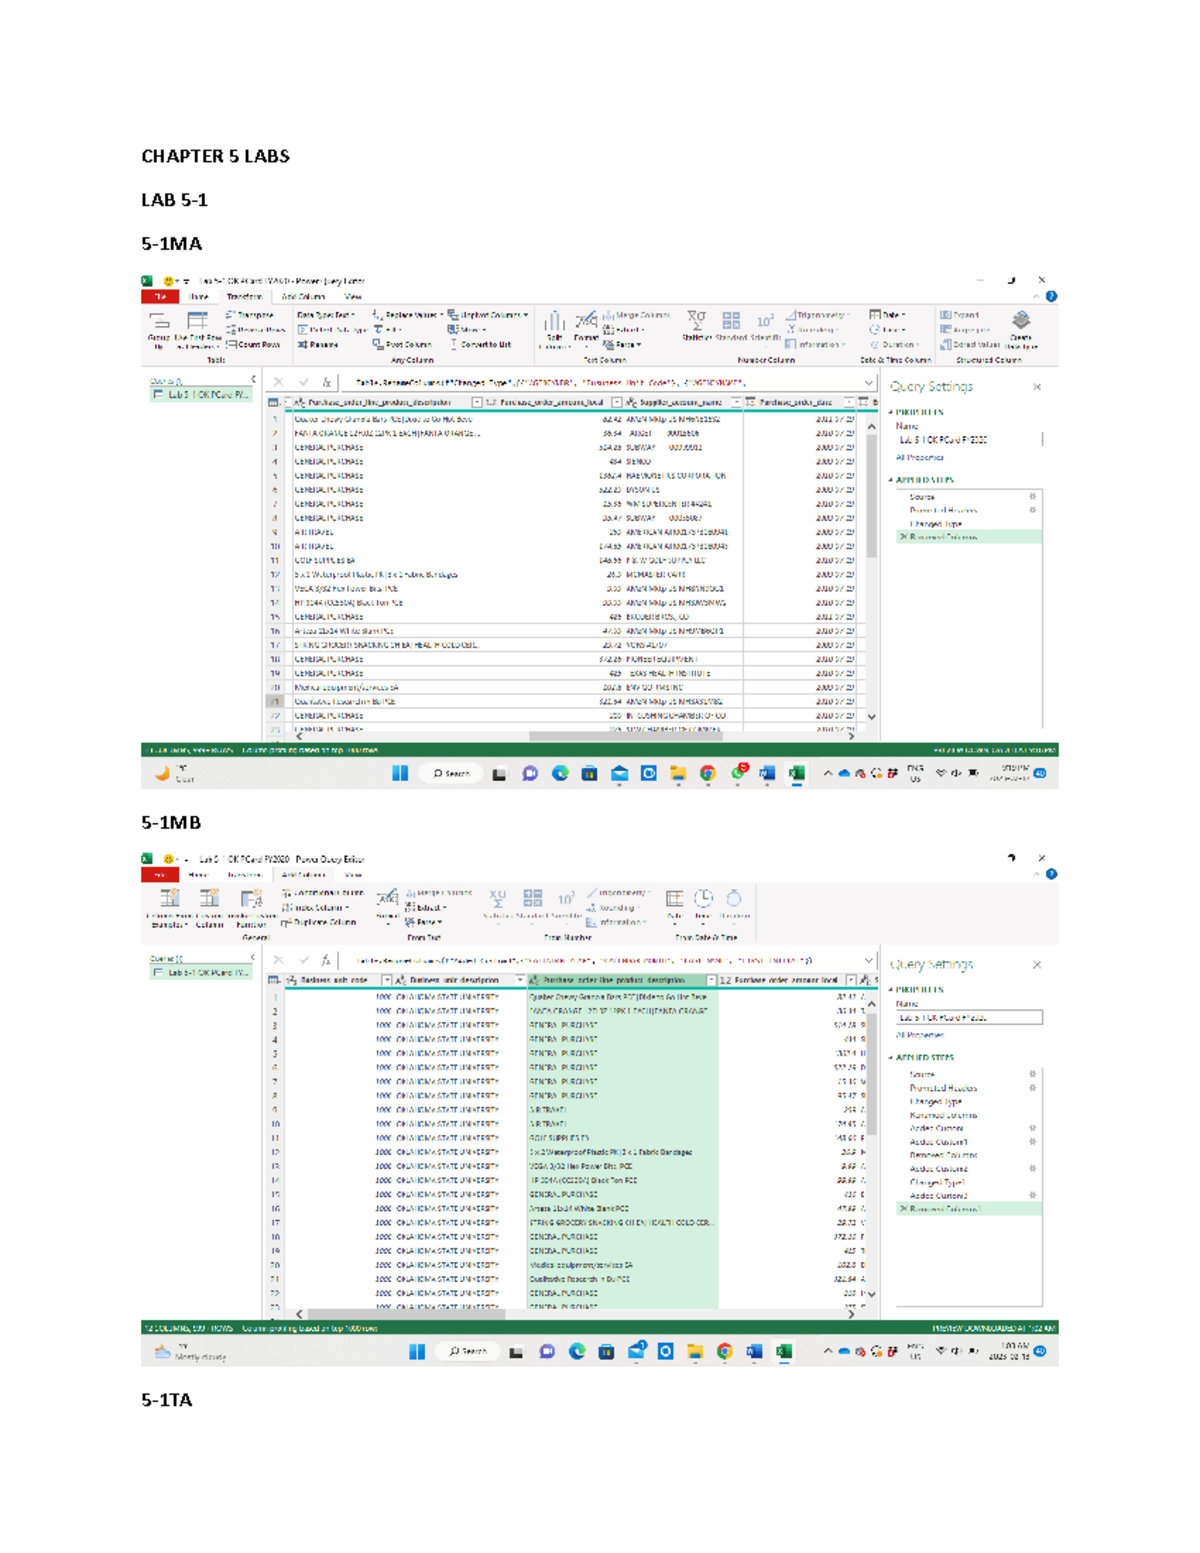
Task: Open Business_unit_description column filter dropdown in 5-1MB
Action: [519, 980]
